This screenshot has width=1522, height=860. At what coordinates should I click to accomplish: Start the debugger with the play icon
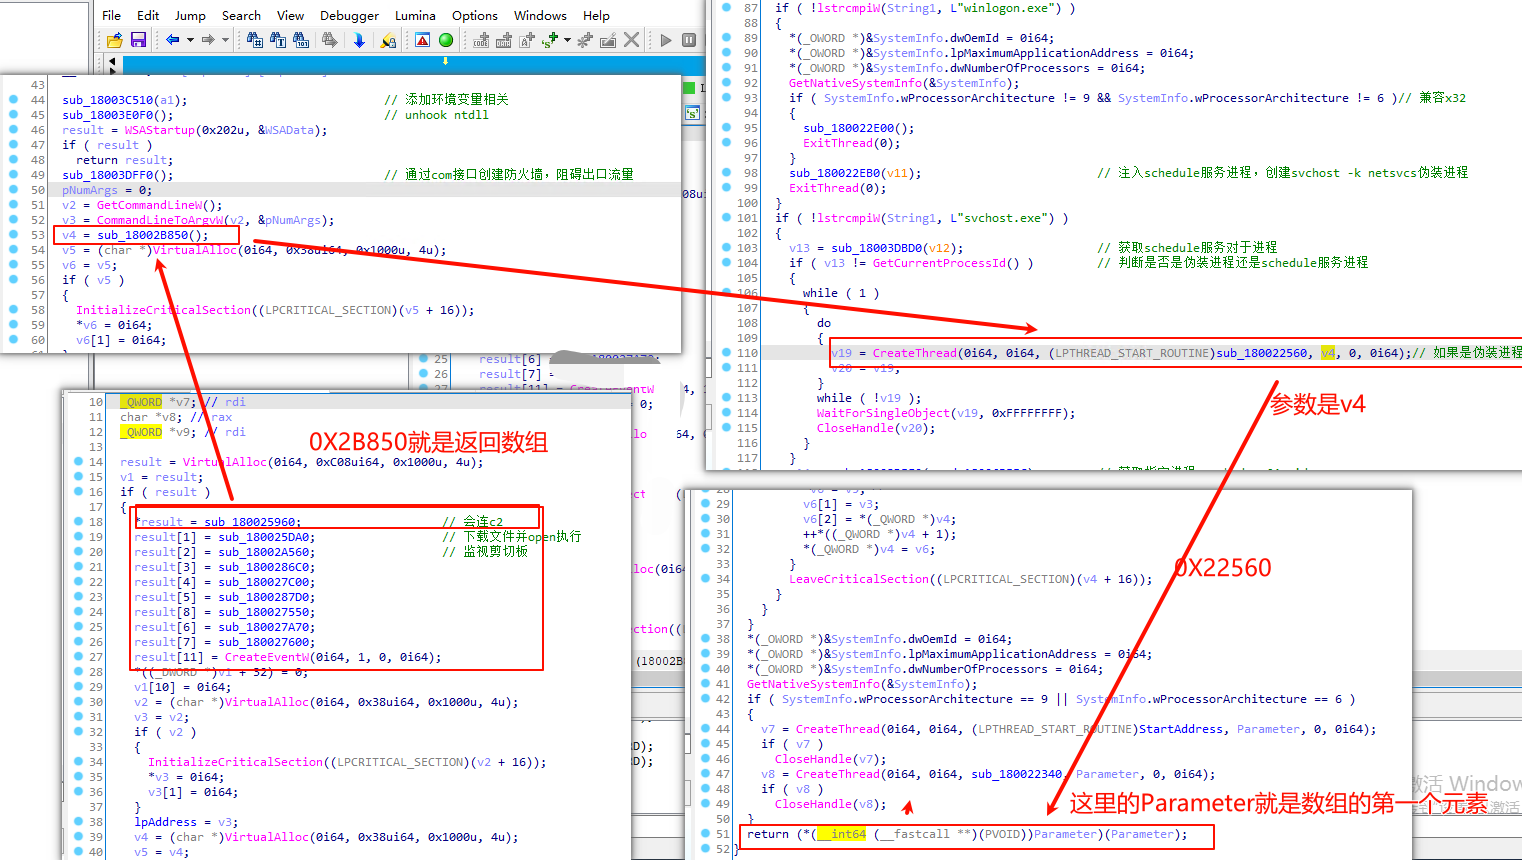point(666,40)
